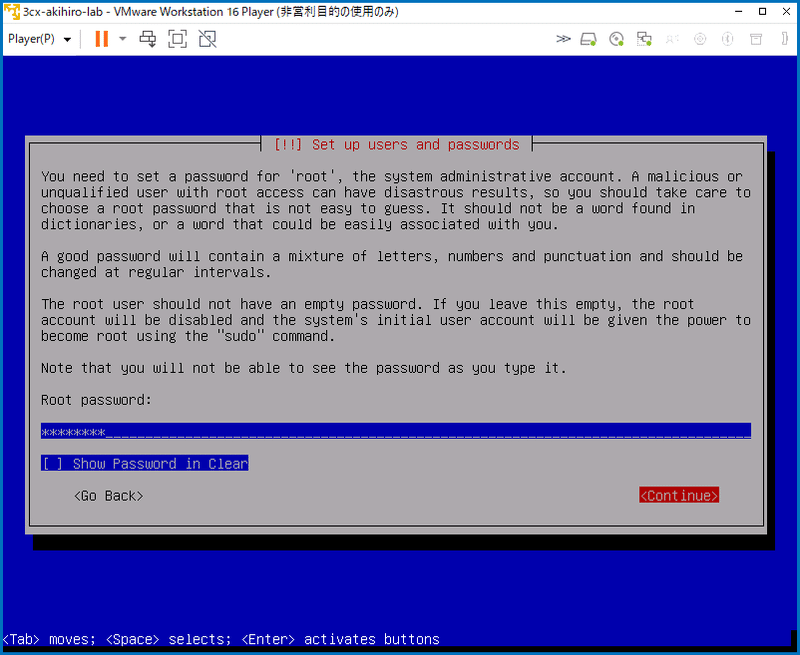800x655 pixels.
Task: Send Ctrl+Alt+Del to virtual machine
Action: click(x=148, y=39)
